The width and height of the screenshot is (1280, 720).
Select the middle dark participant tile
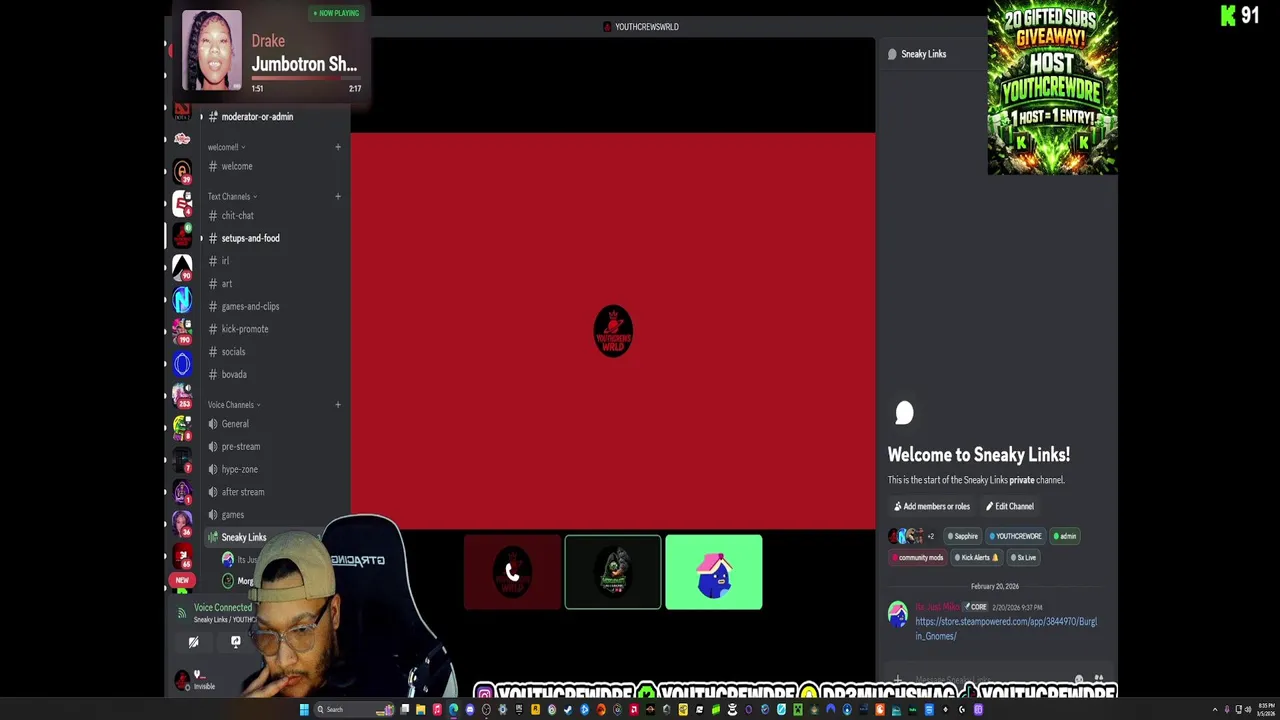click(613, 572)
